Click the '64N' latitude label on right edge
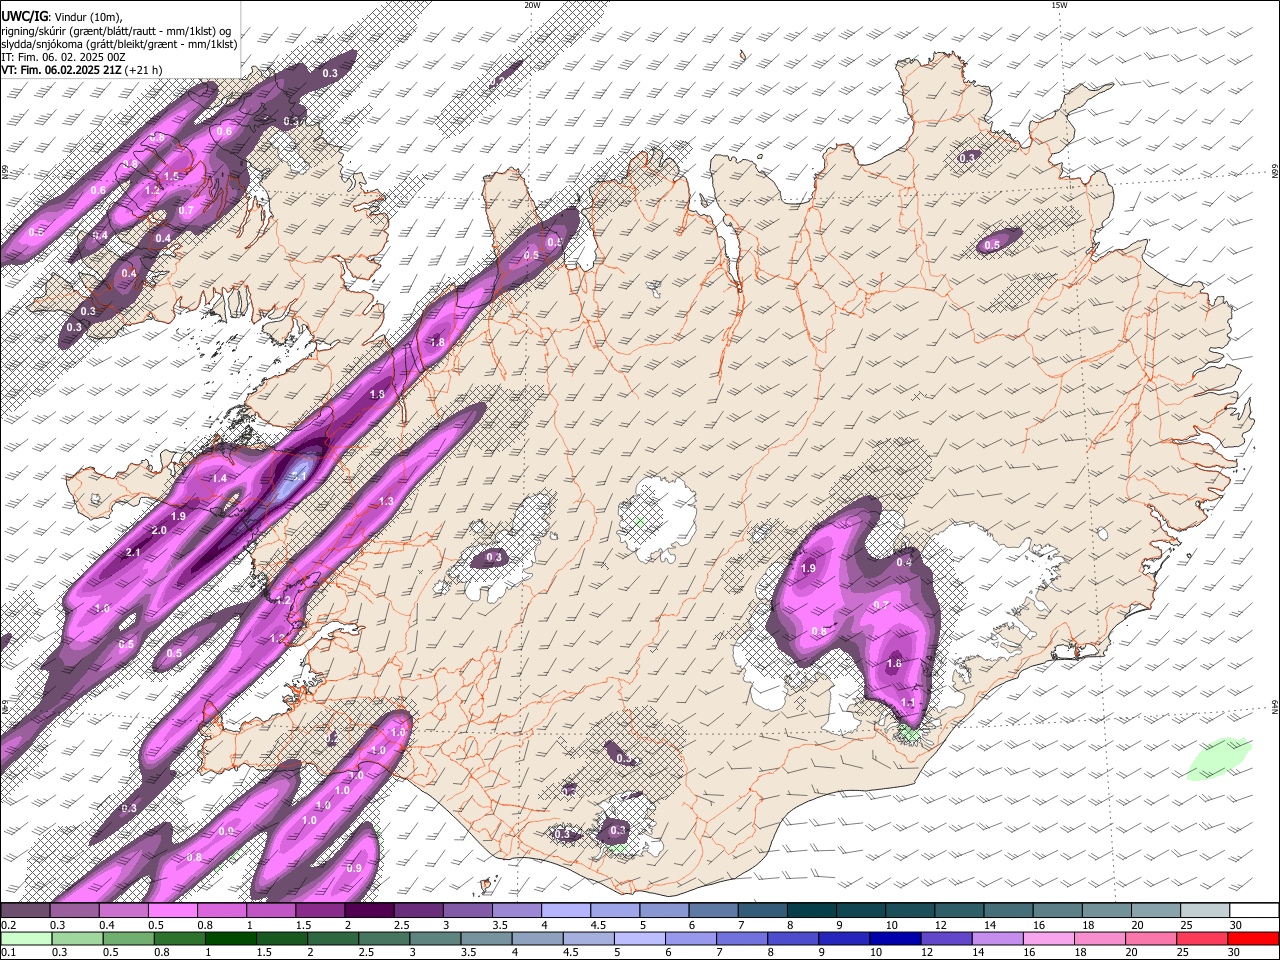 click(x=1275, y=706)
